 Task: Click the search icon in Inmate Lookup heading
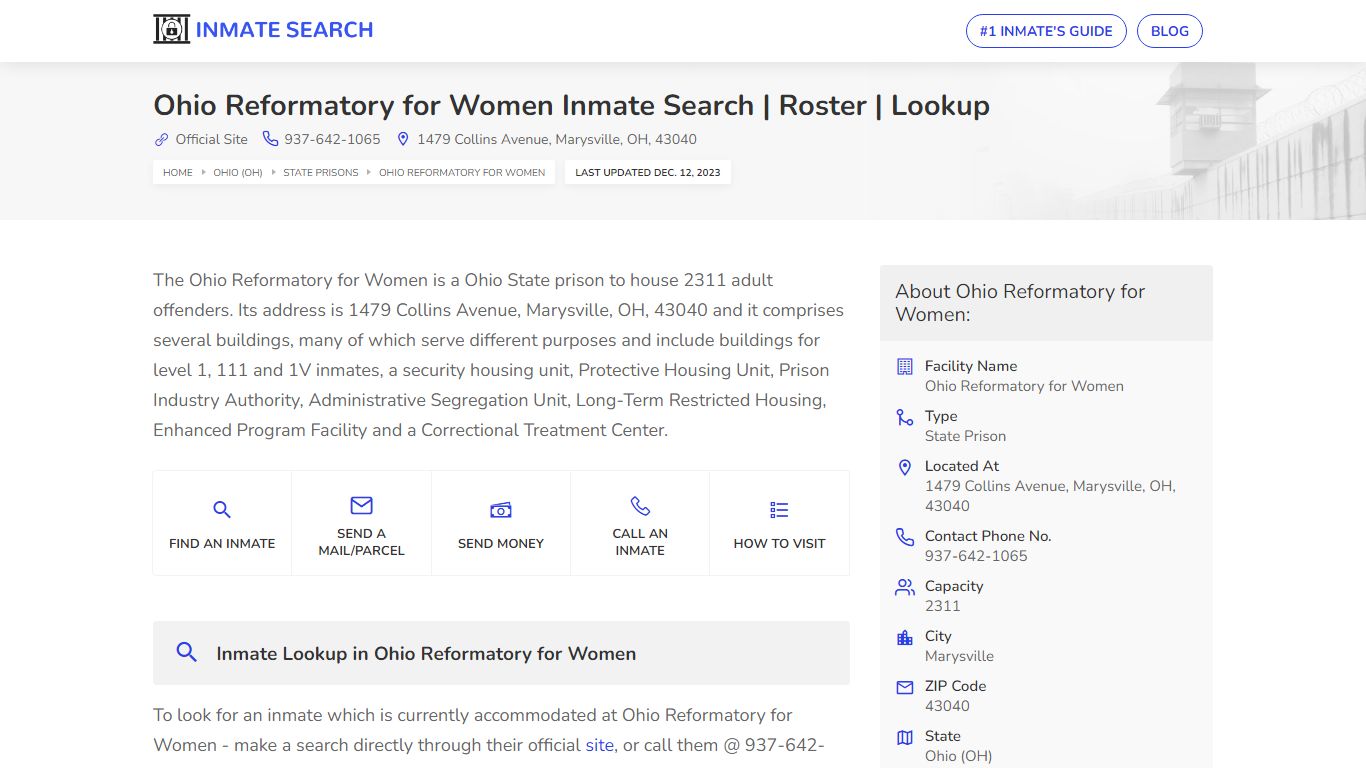point(186,652)
